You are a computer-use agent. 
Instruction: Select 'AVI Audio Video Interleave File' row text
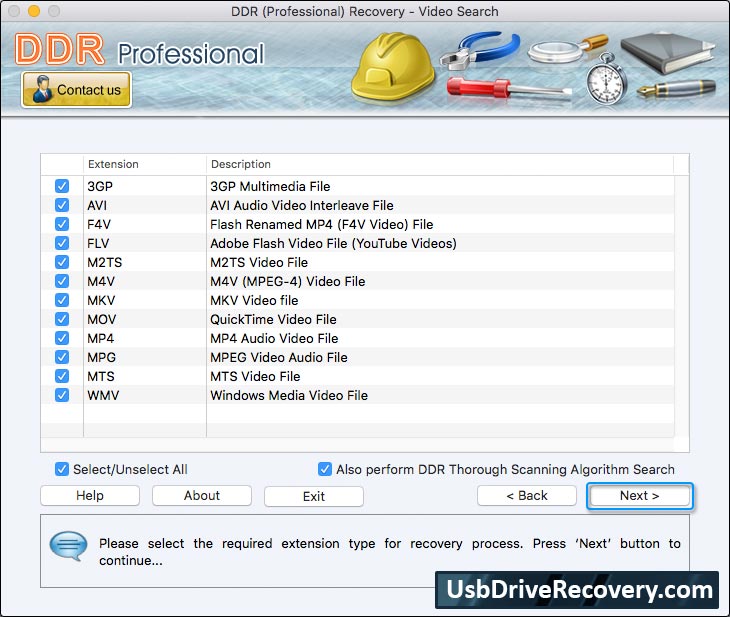click(302, 205)
